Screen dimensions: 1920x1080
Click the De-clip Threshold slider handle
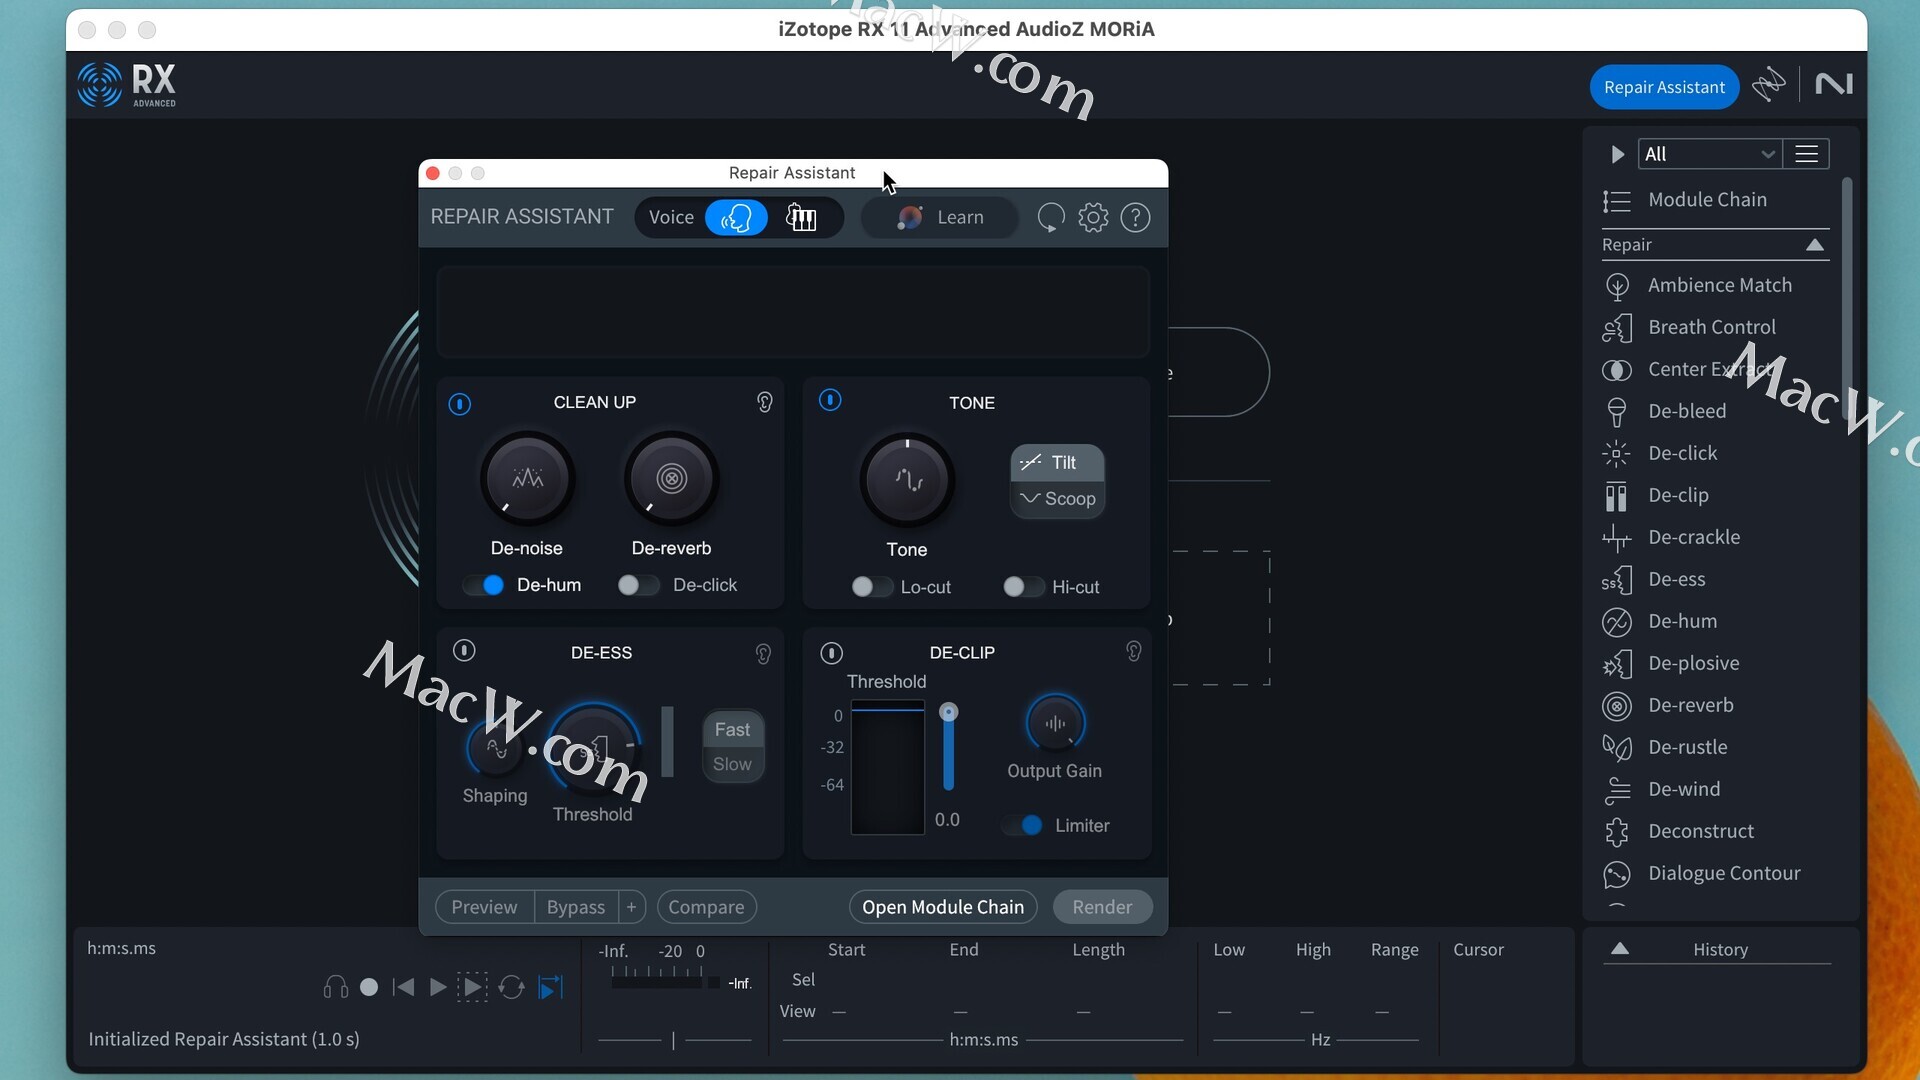949,713
